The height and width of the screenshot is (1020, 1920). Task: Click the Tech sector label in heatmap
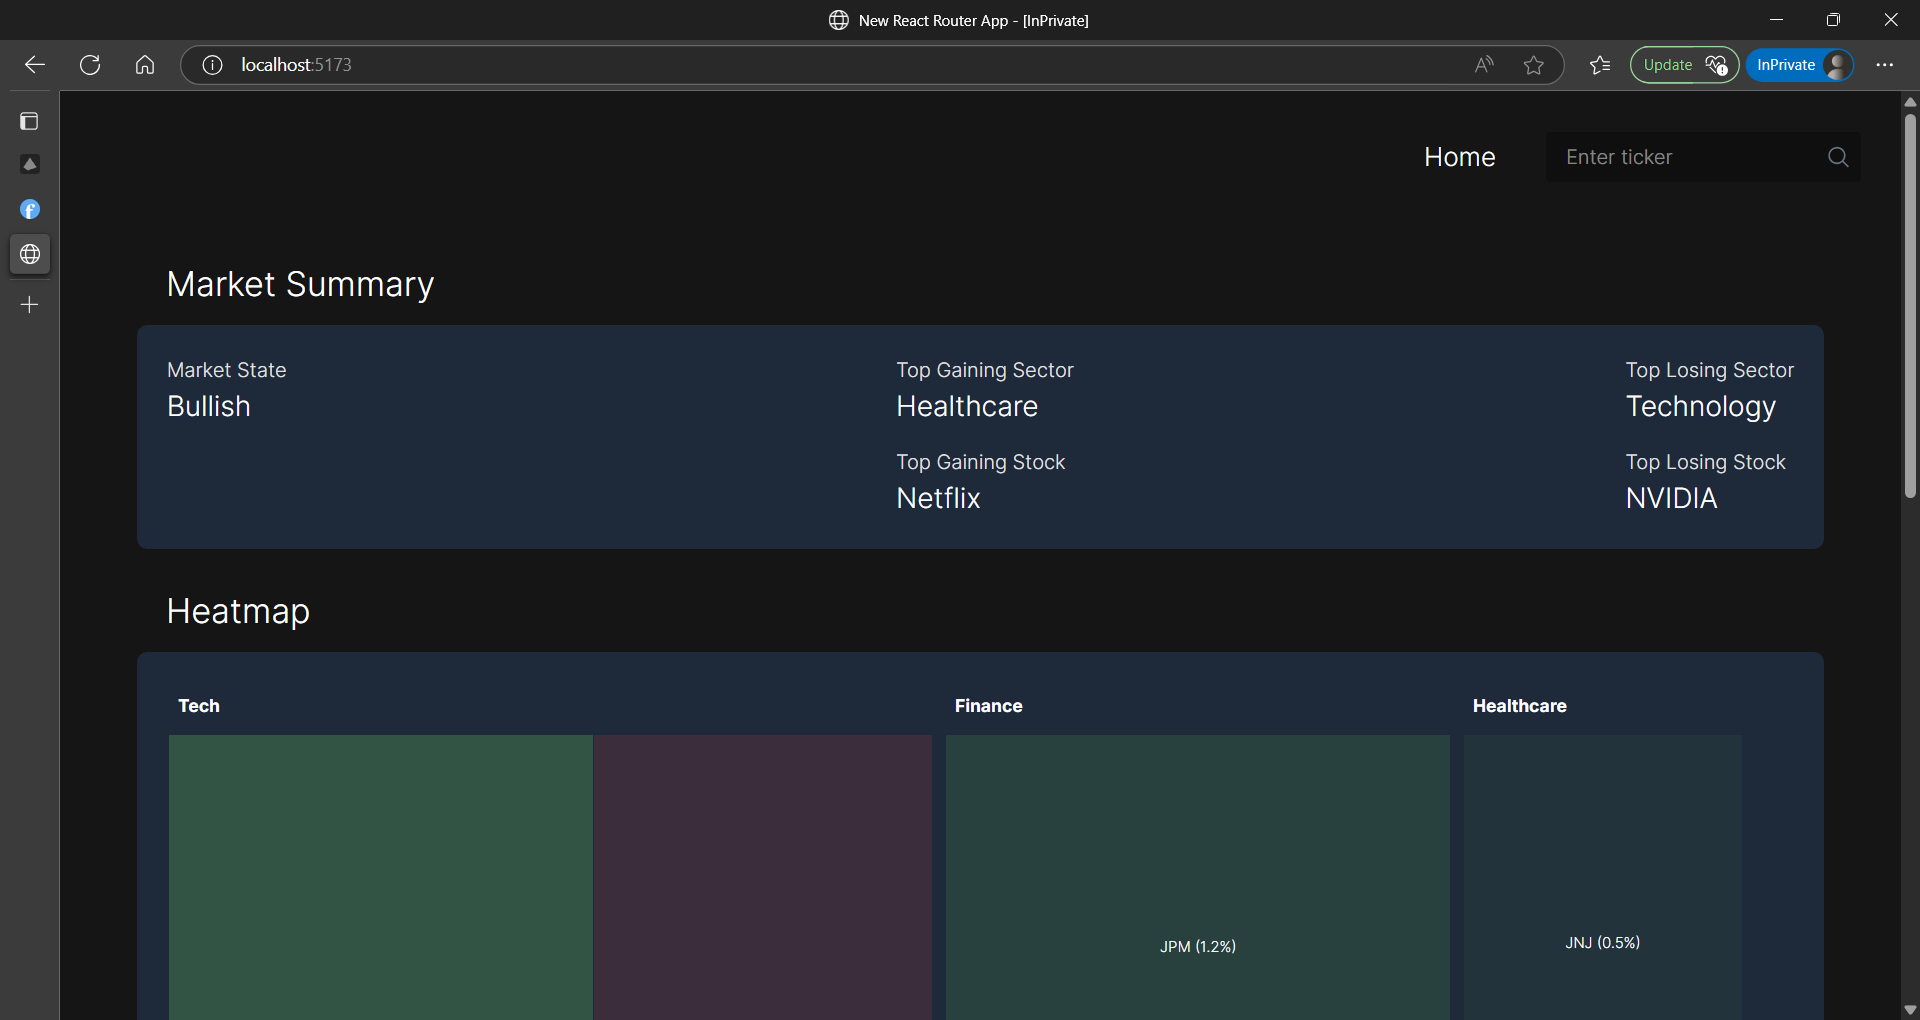(199, 706)
